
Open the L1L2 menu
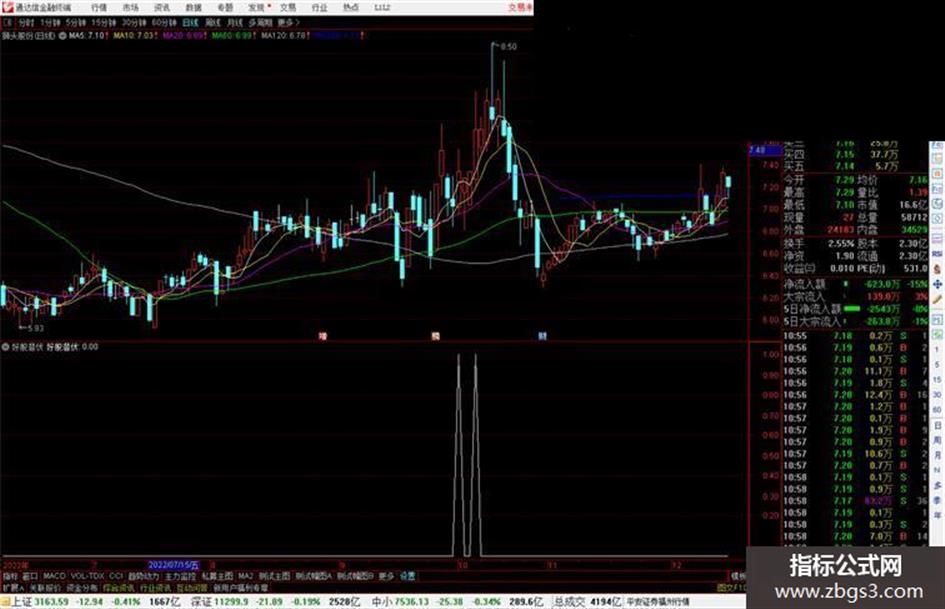click(x=382, y=7)
